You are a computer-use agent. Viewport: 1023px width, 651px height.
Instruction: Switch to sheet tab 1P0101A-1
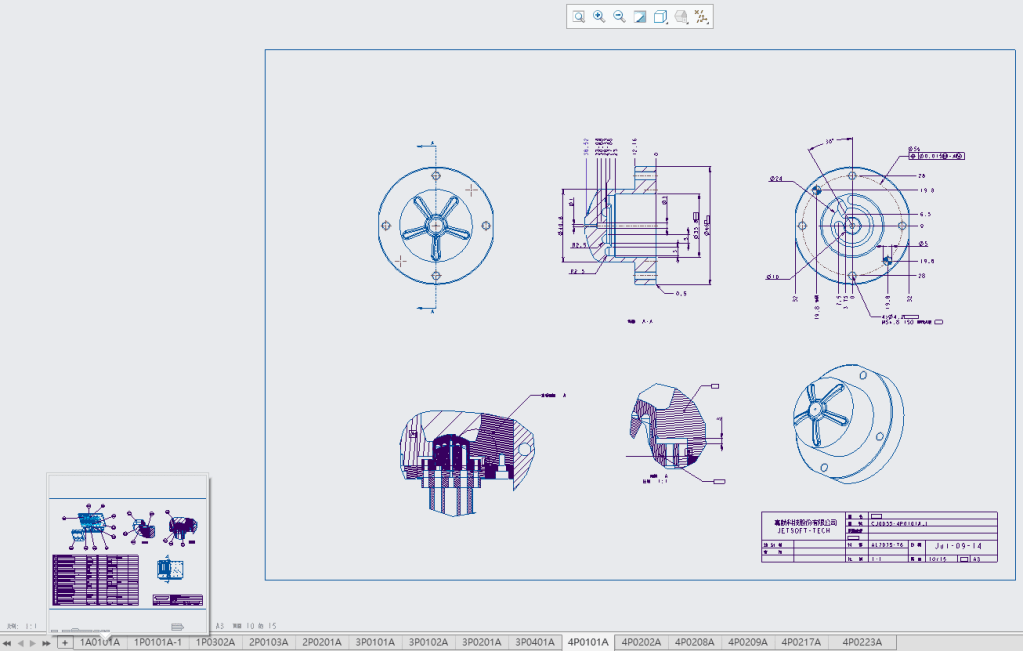158,642
